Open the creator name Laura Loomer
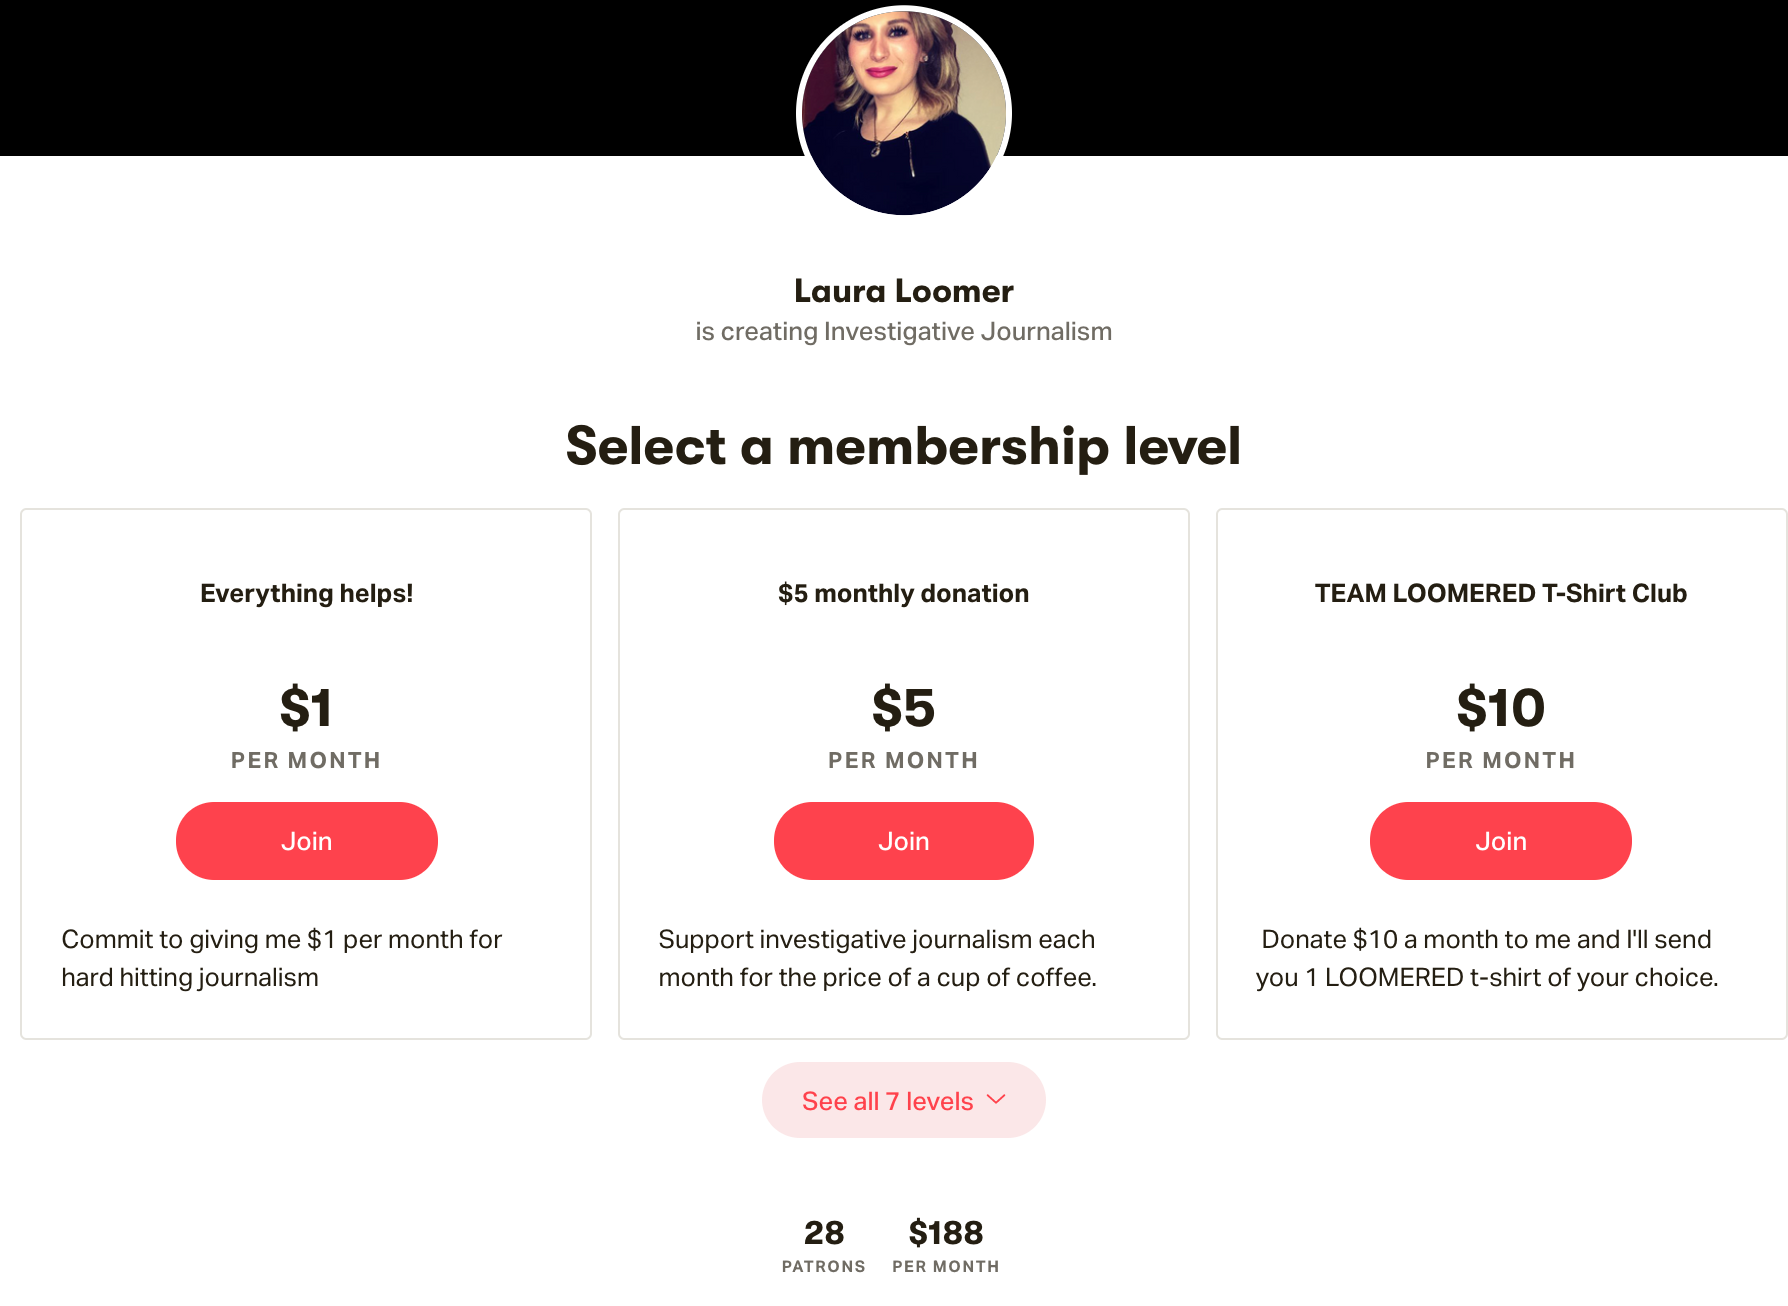The image size is (1788, 1306). [902, 291]
